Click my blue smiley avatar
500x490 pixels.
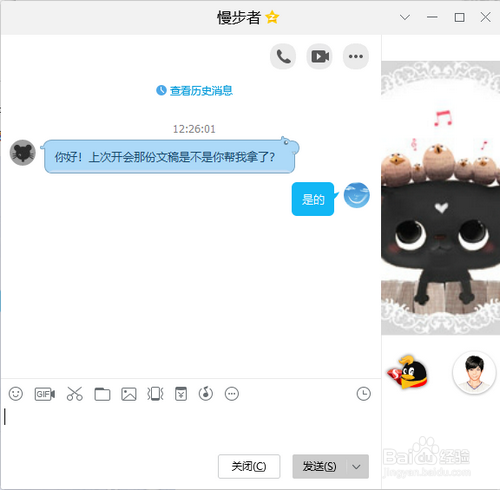click(x=357, y=195)
